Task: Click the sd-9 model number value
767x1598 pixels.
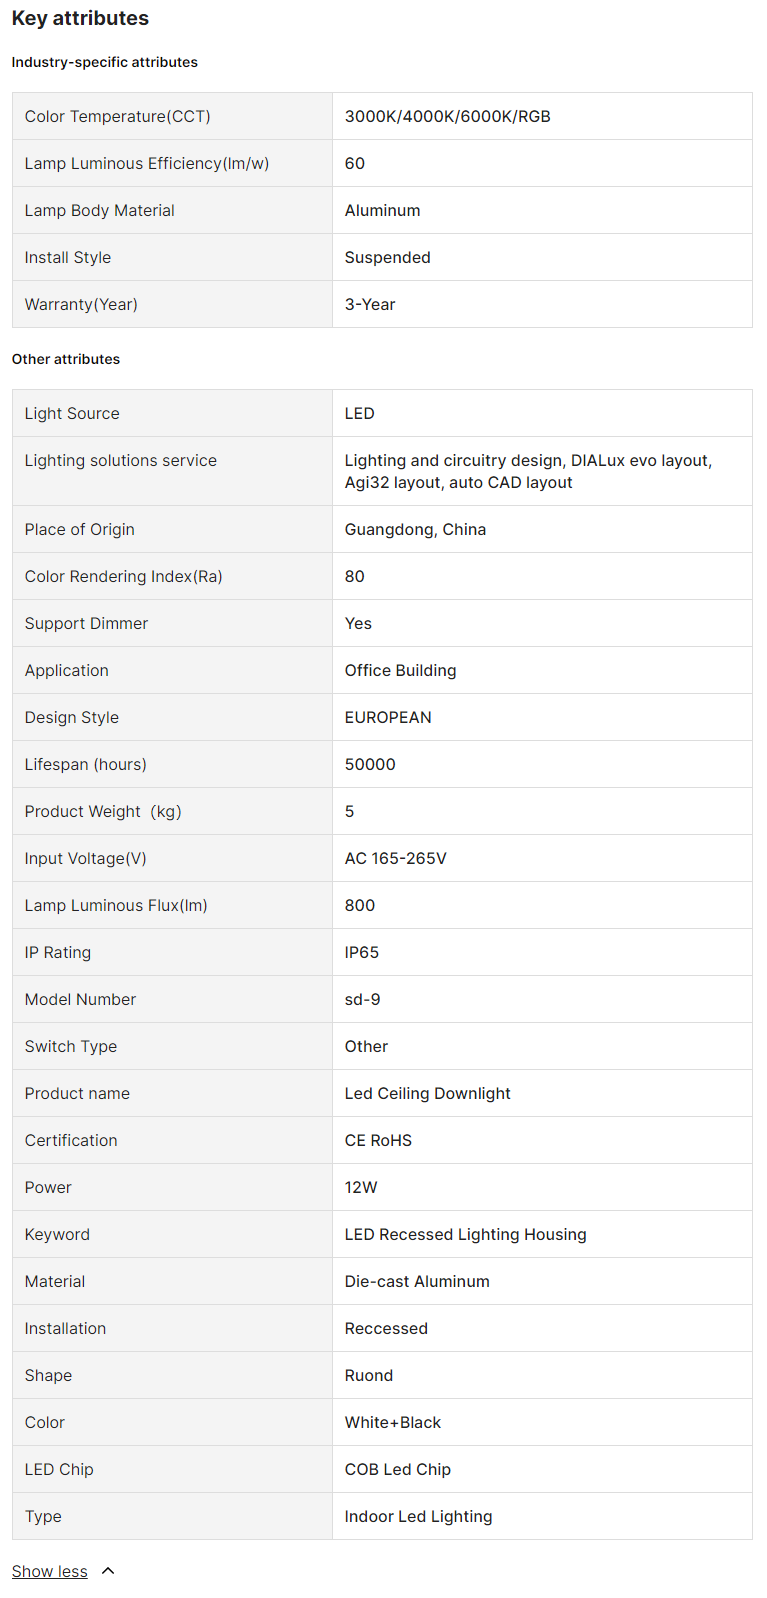Action: [x=363, y=999]
